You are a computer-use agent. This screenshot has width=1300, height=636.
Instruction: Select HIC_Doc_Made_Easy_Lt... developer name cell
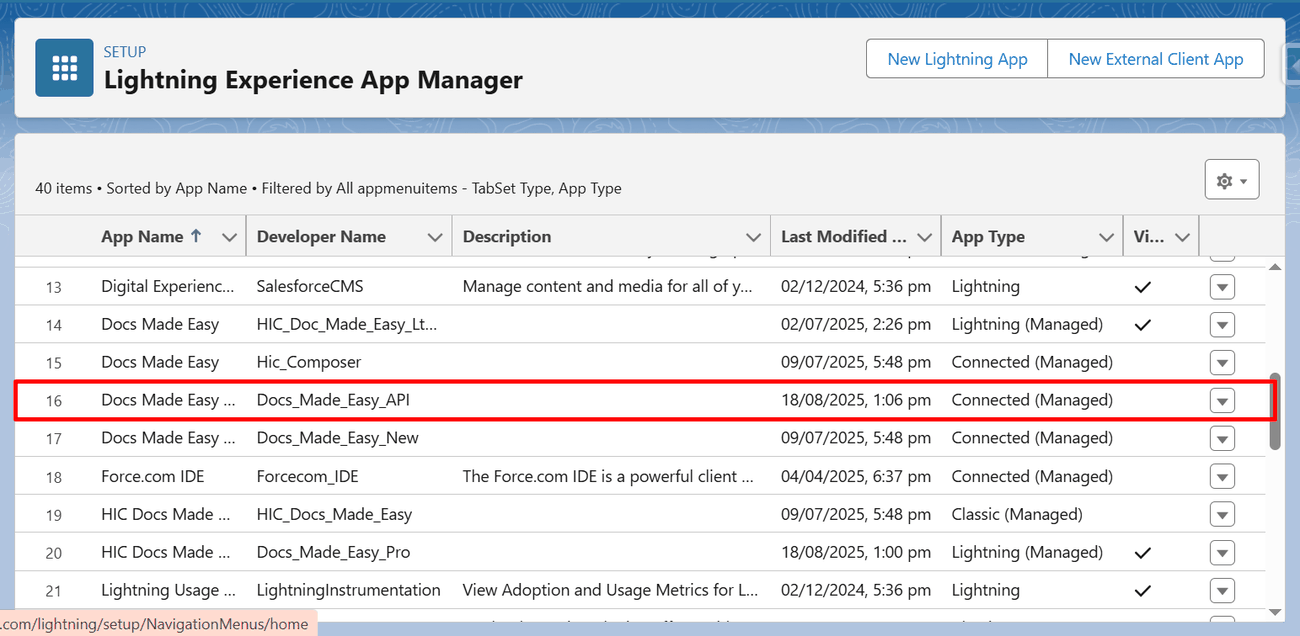click(x=347, y=324)
